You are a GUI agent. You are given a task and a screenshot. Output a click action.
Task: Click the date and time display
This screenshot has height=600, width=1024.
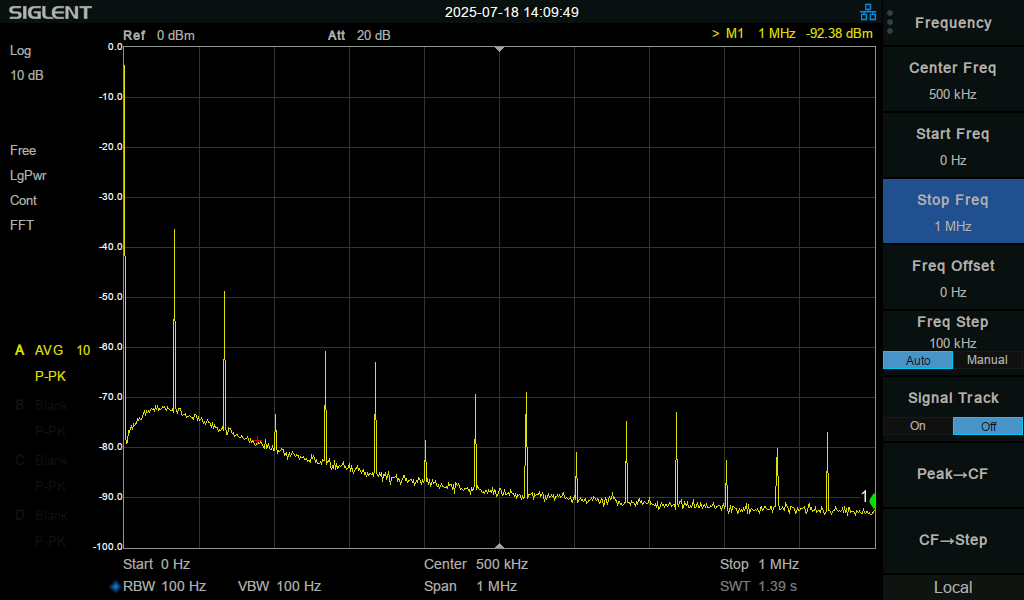tap(511, 12)
